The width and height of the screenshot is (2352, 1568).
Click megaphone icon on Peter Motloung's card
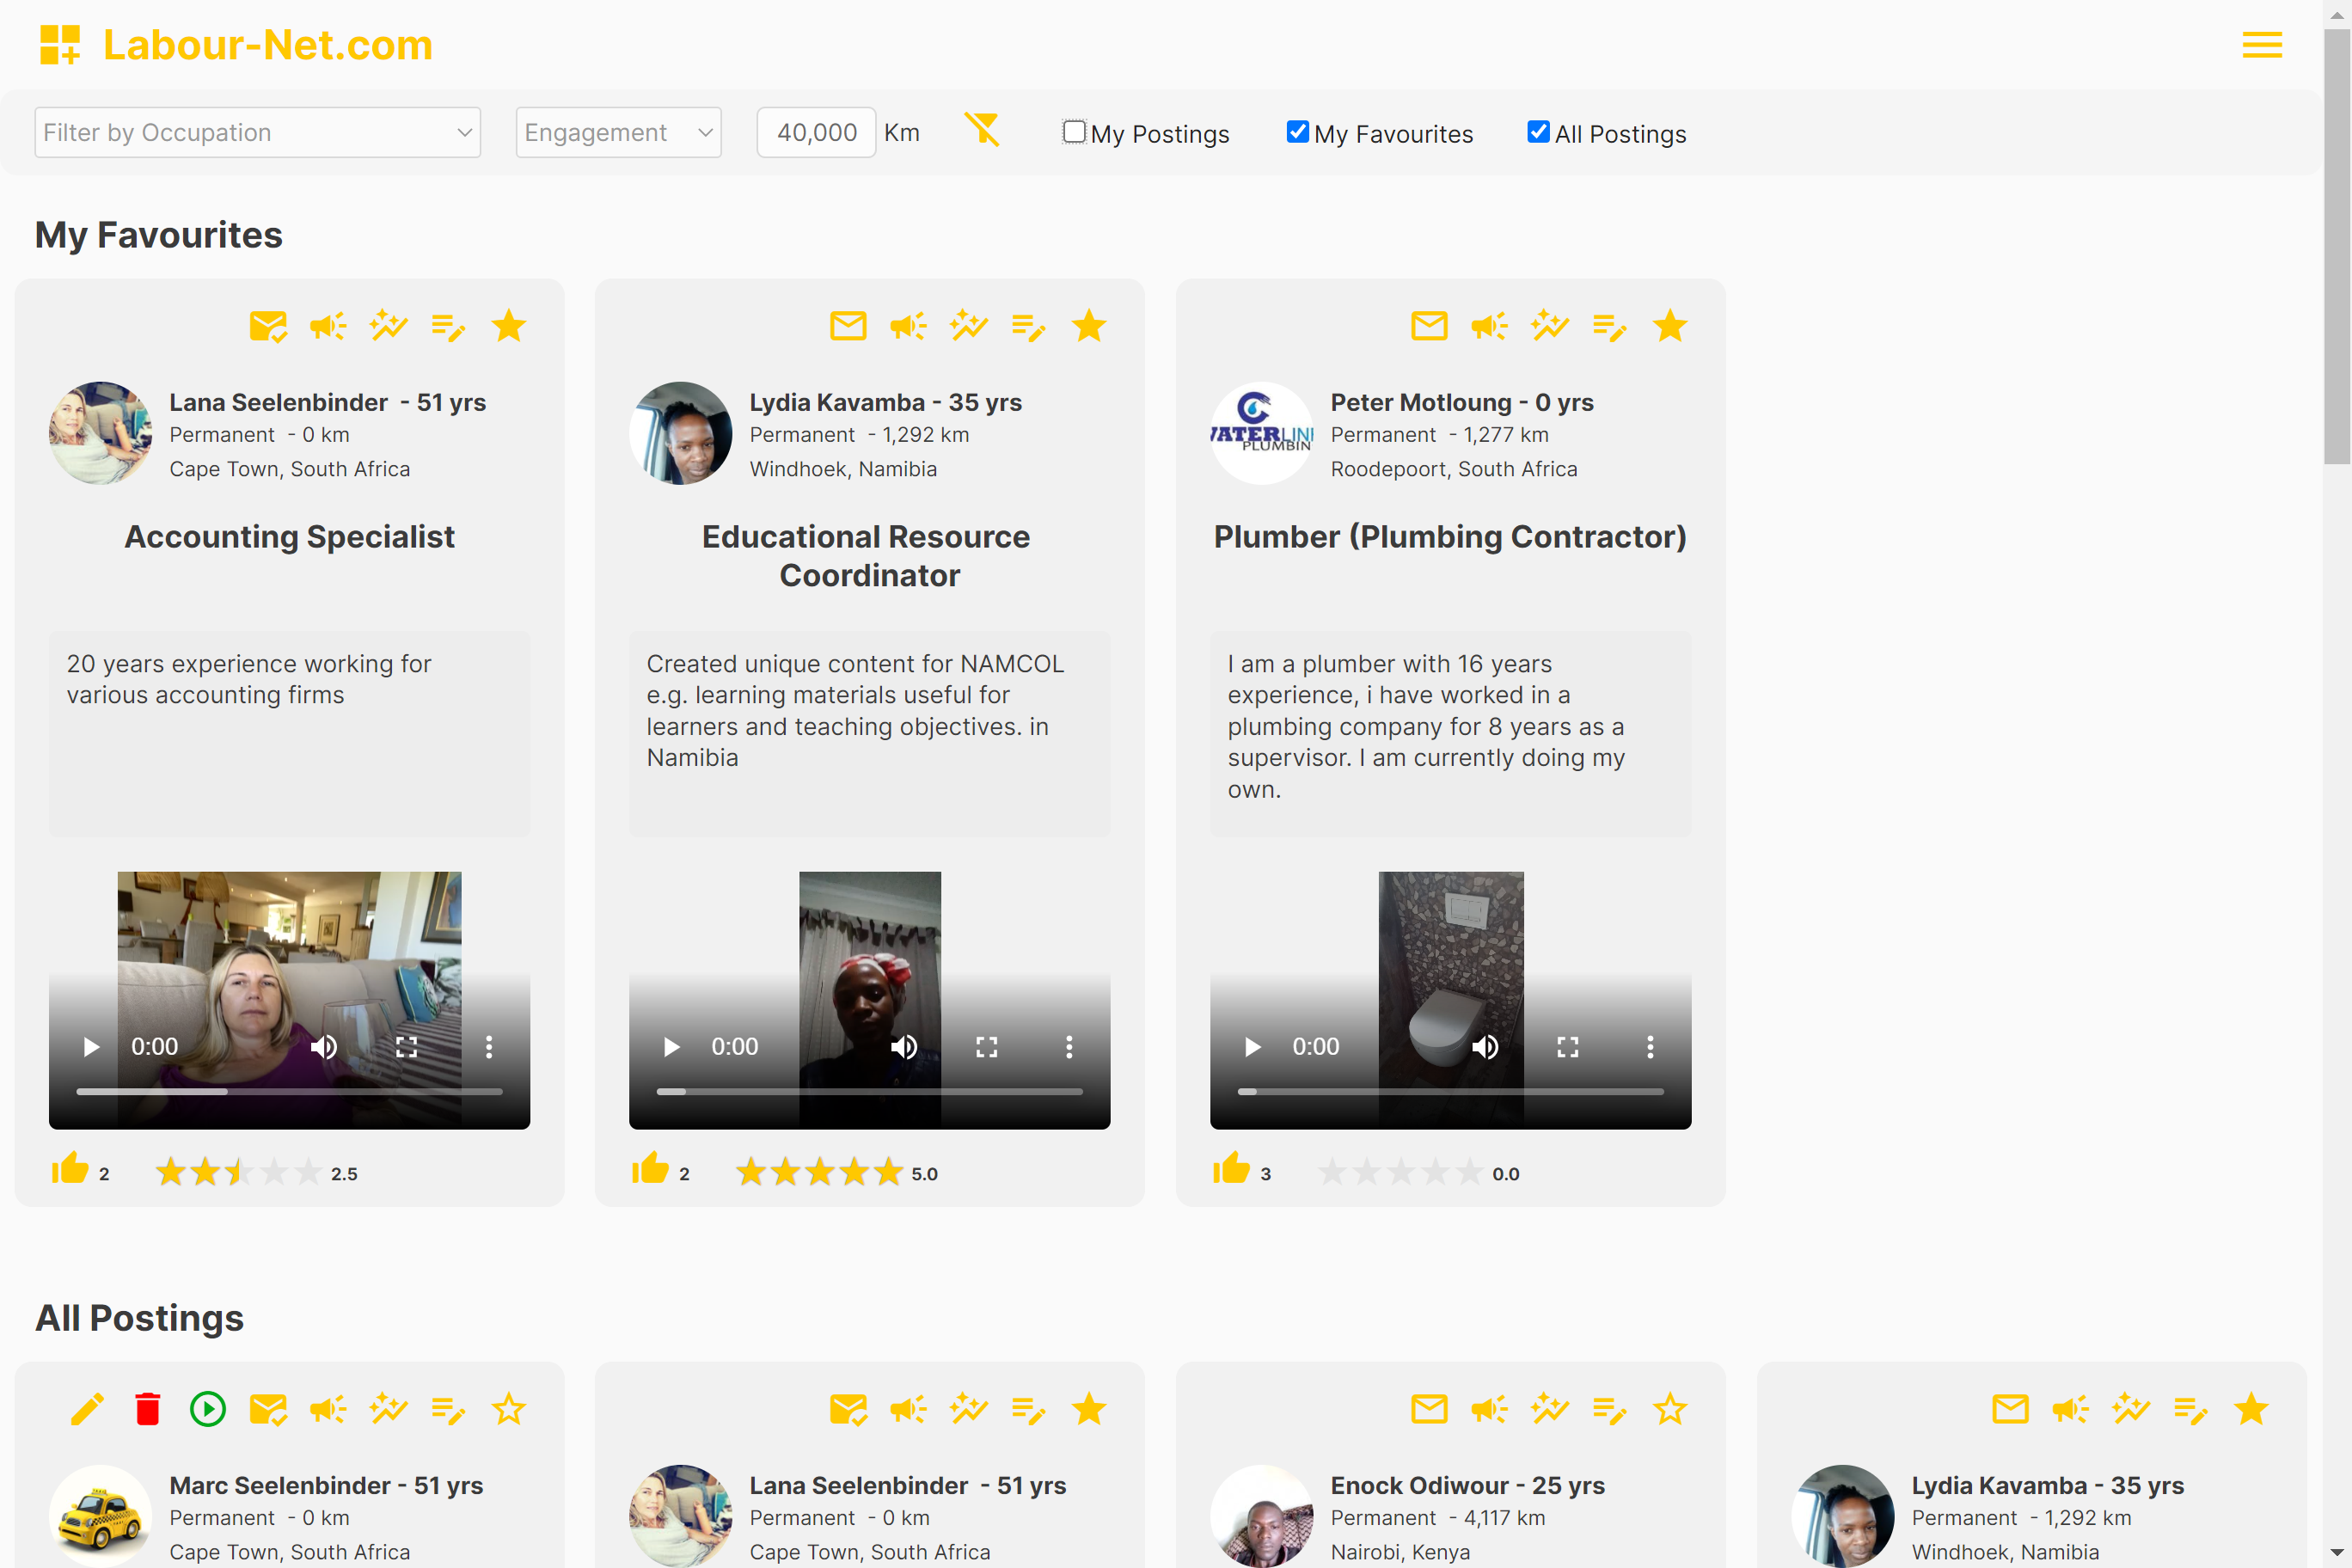(x=1489, y=326)
